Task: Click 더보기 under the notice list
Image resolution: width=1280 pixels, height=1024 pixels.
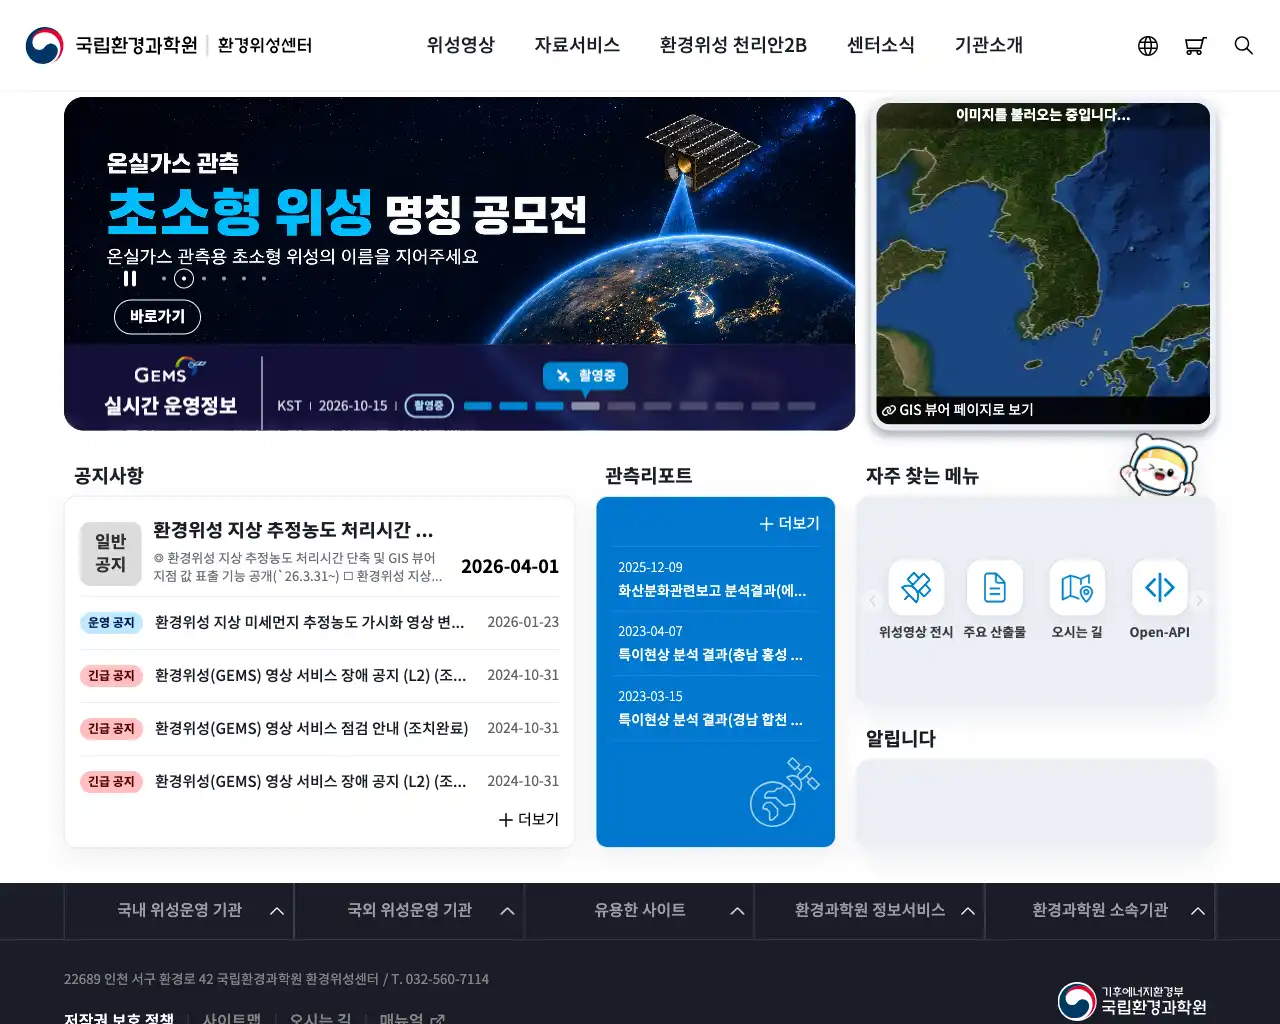Action: tap(529, 819)
